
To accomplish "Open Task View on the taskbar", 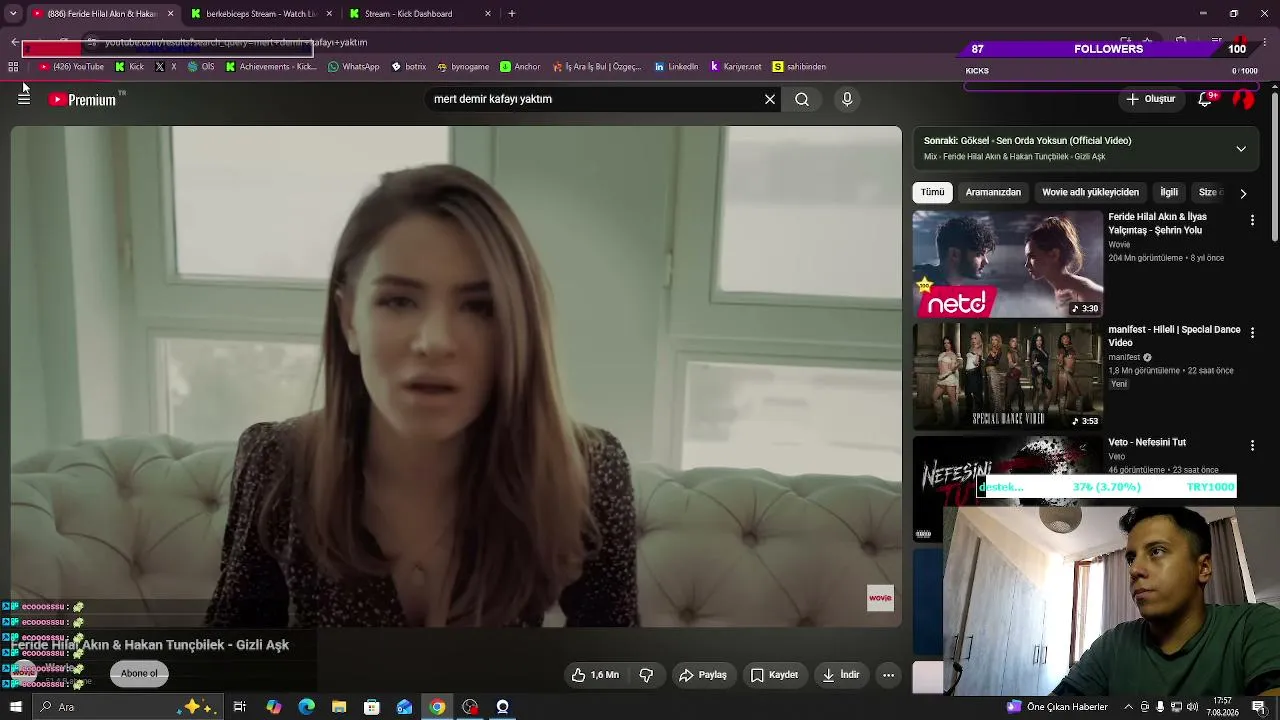I will [240, 707].
